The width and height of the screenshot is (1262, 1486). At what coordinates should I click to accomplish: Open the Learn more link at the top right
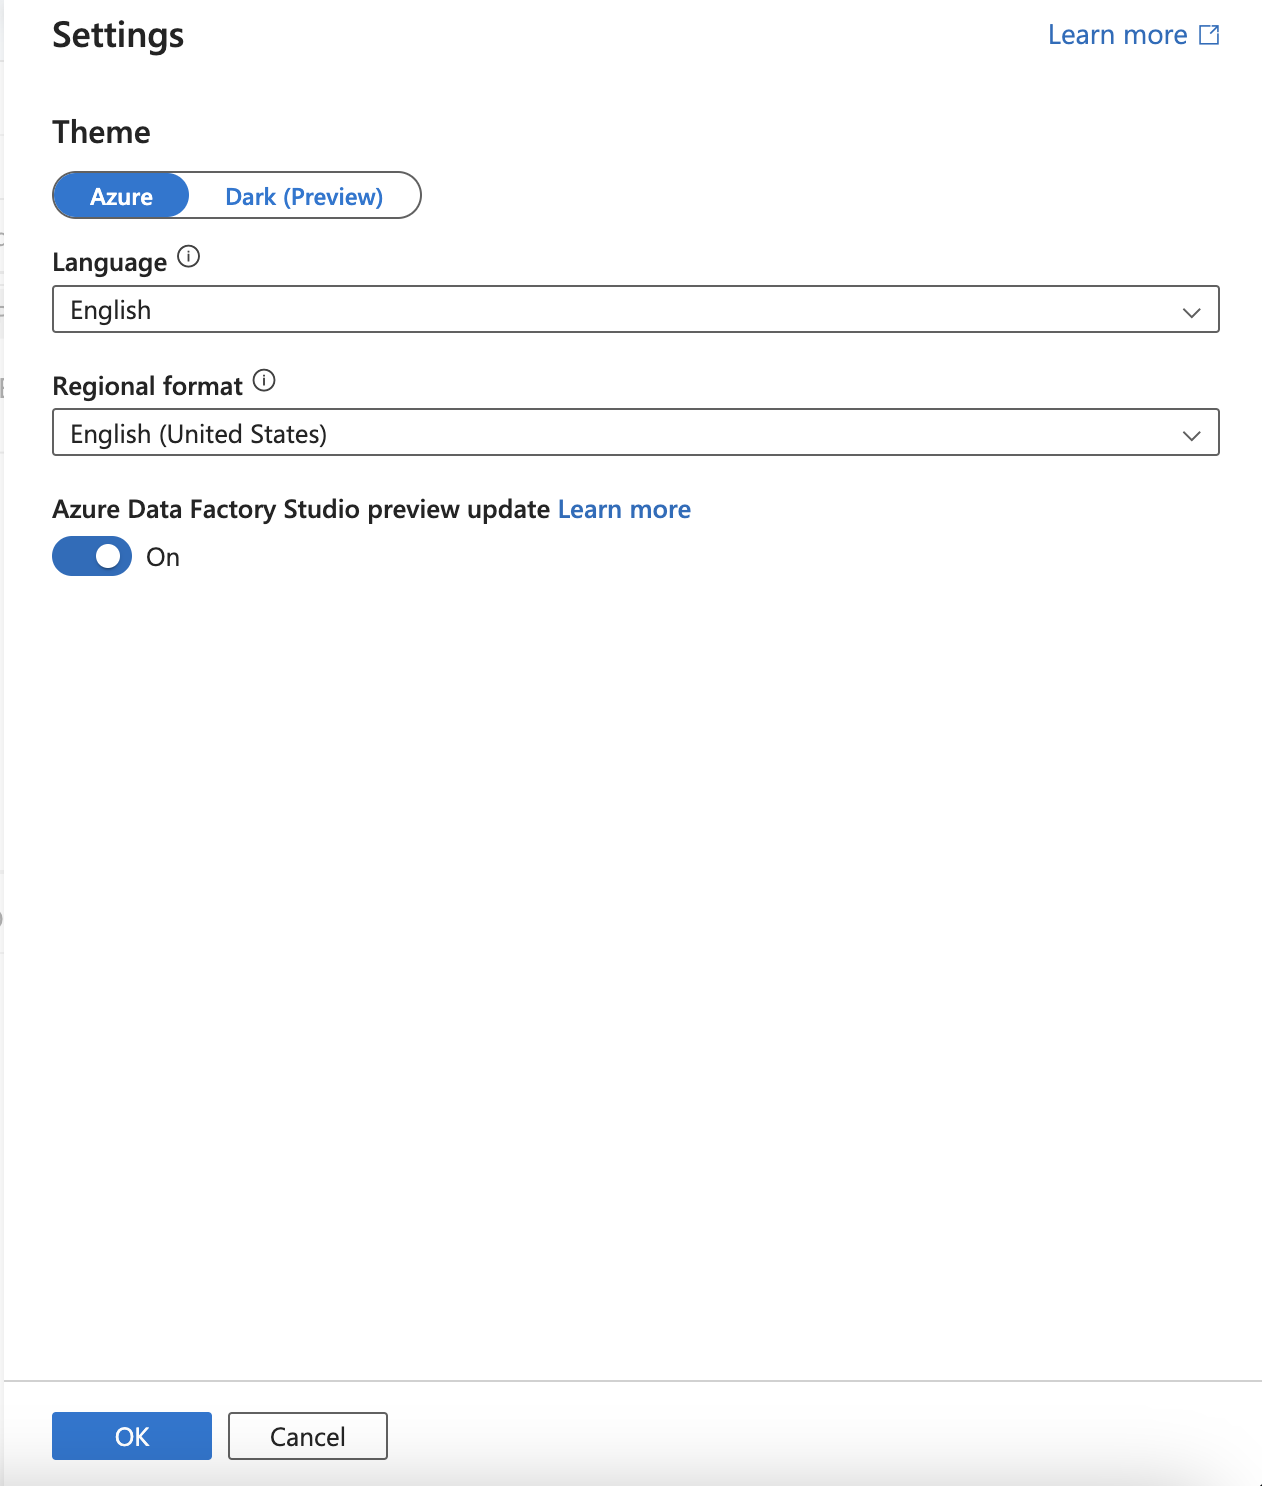pyautogui.click(x=1117, y=35)
